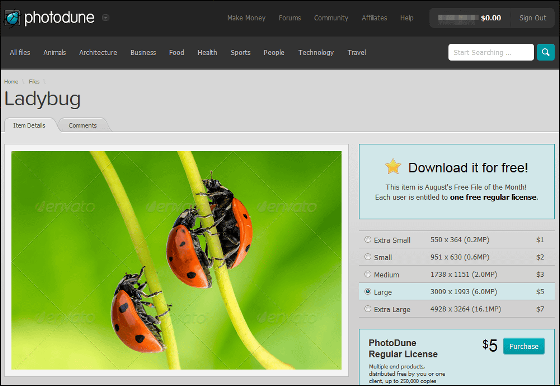This screenshot has width=560, height=386.
Task: Click the 951 x 630 (0.6MP) dimensions
Action: click(460, 257)
